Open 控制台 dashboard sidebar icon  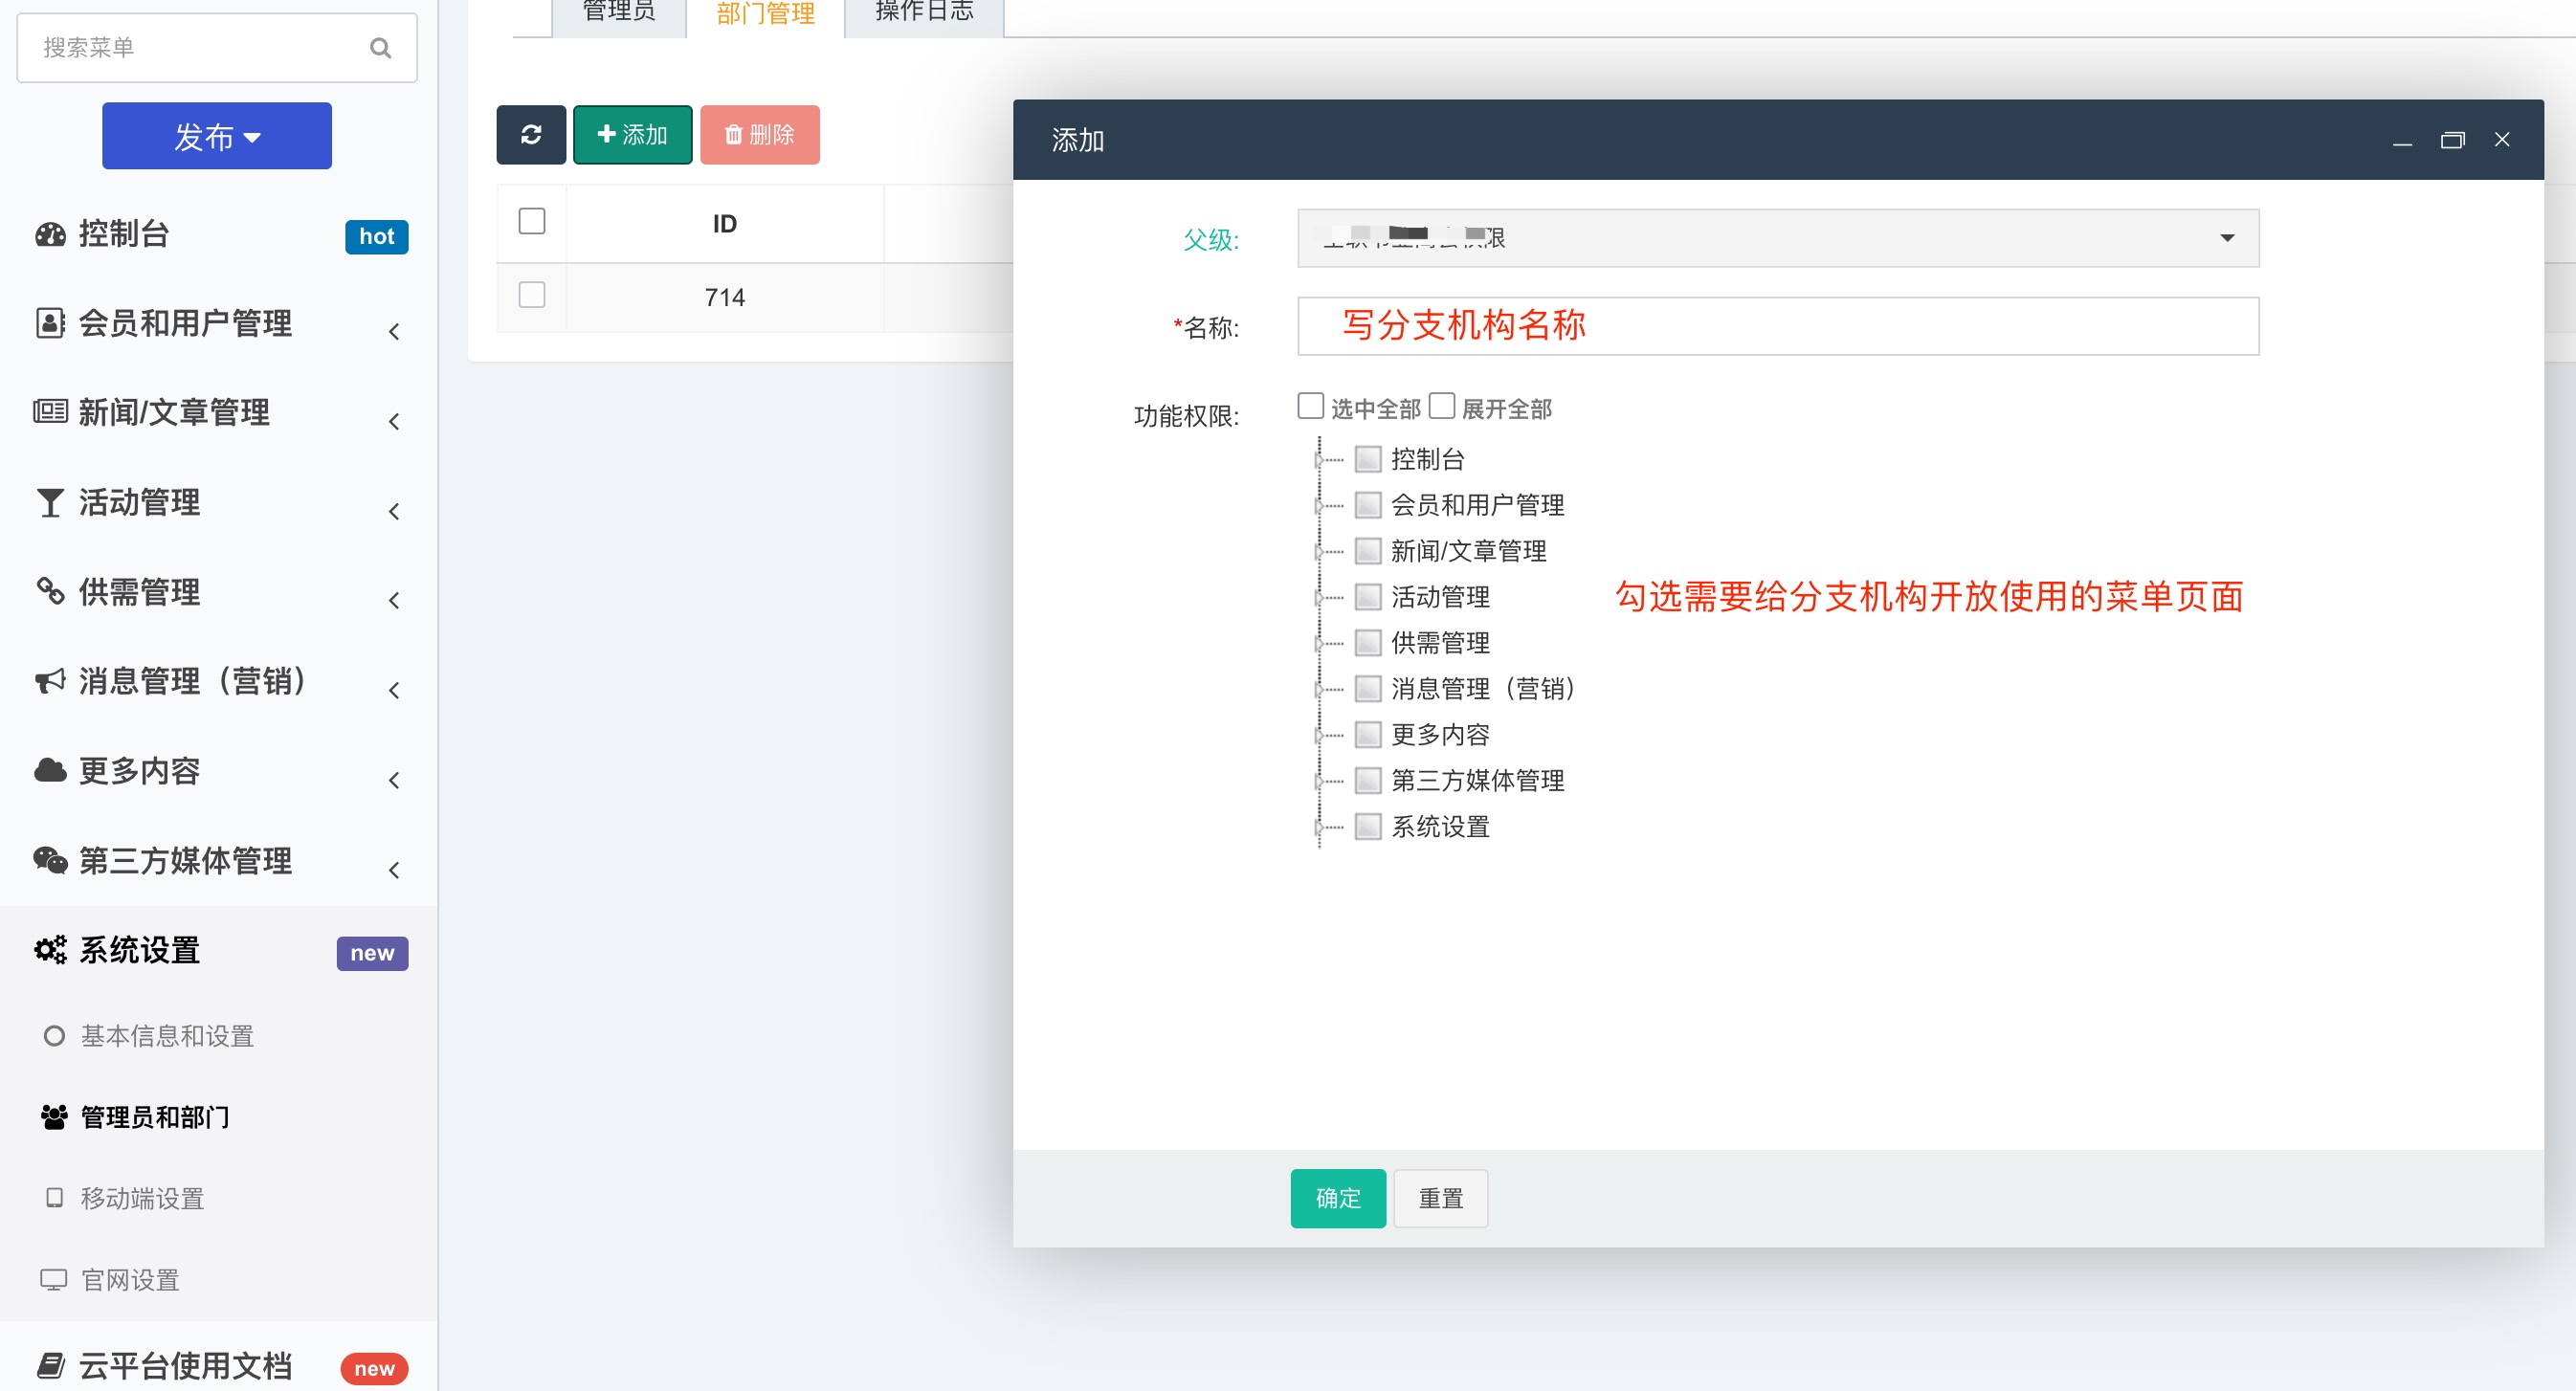pos(50,234)
